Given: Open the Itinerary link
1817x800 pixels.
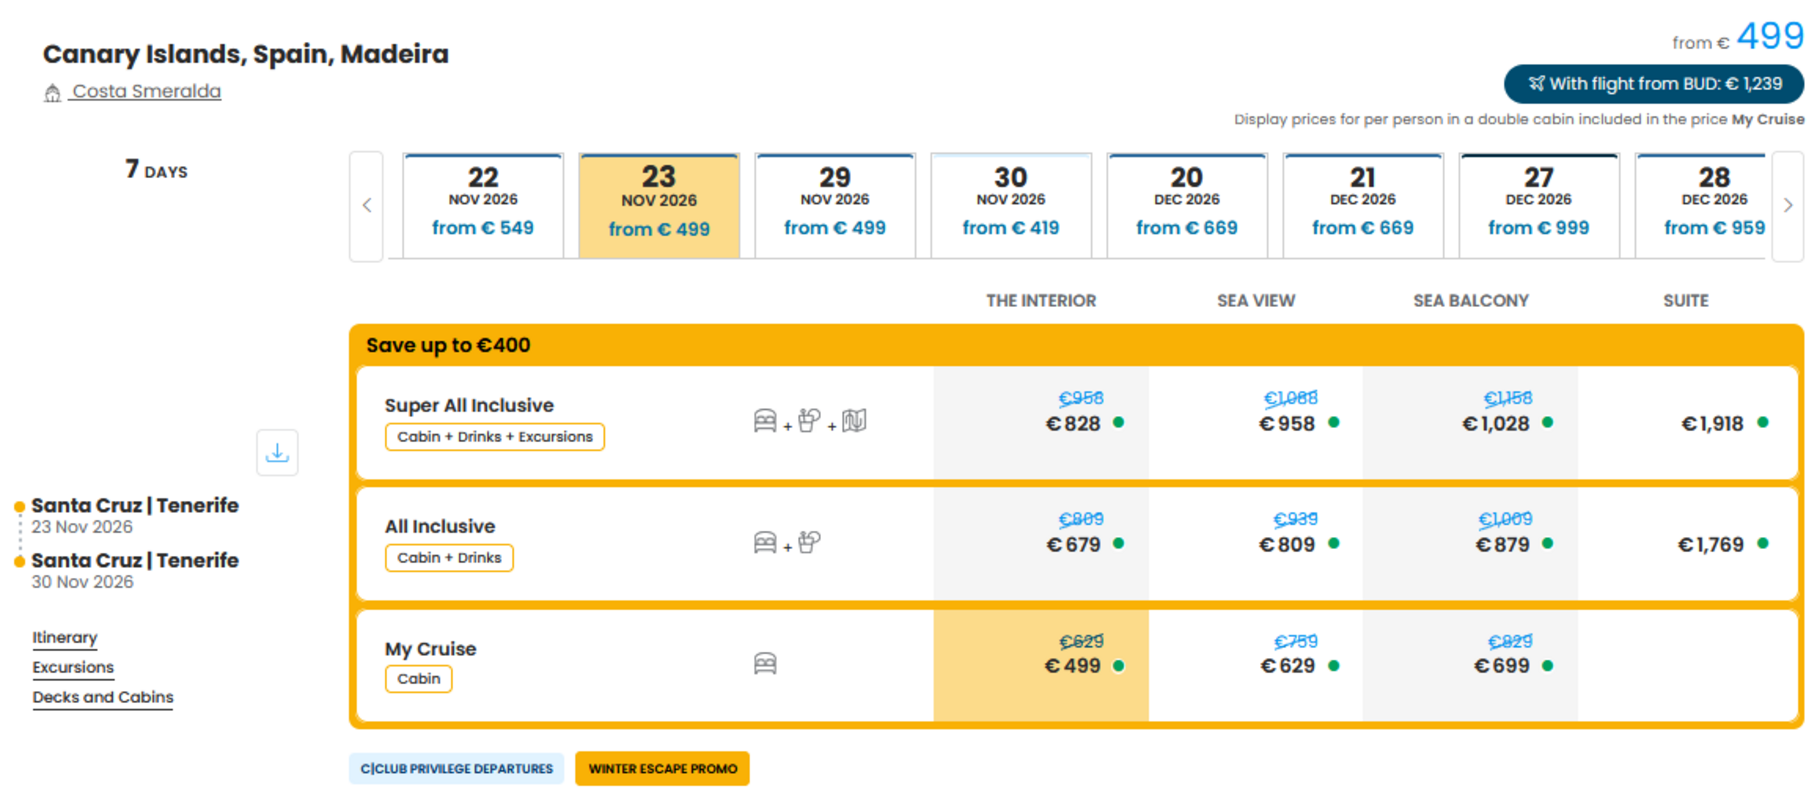Looking at the screenshot, I should (x=65, y=638).
